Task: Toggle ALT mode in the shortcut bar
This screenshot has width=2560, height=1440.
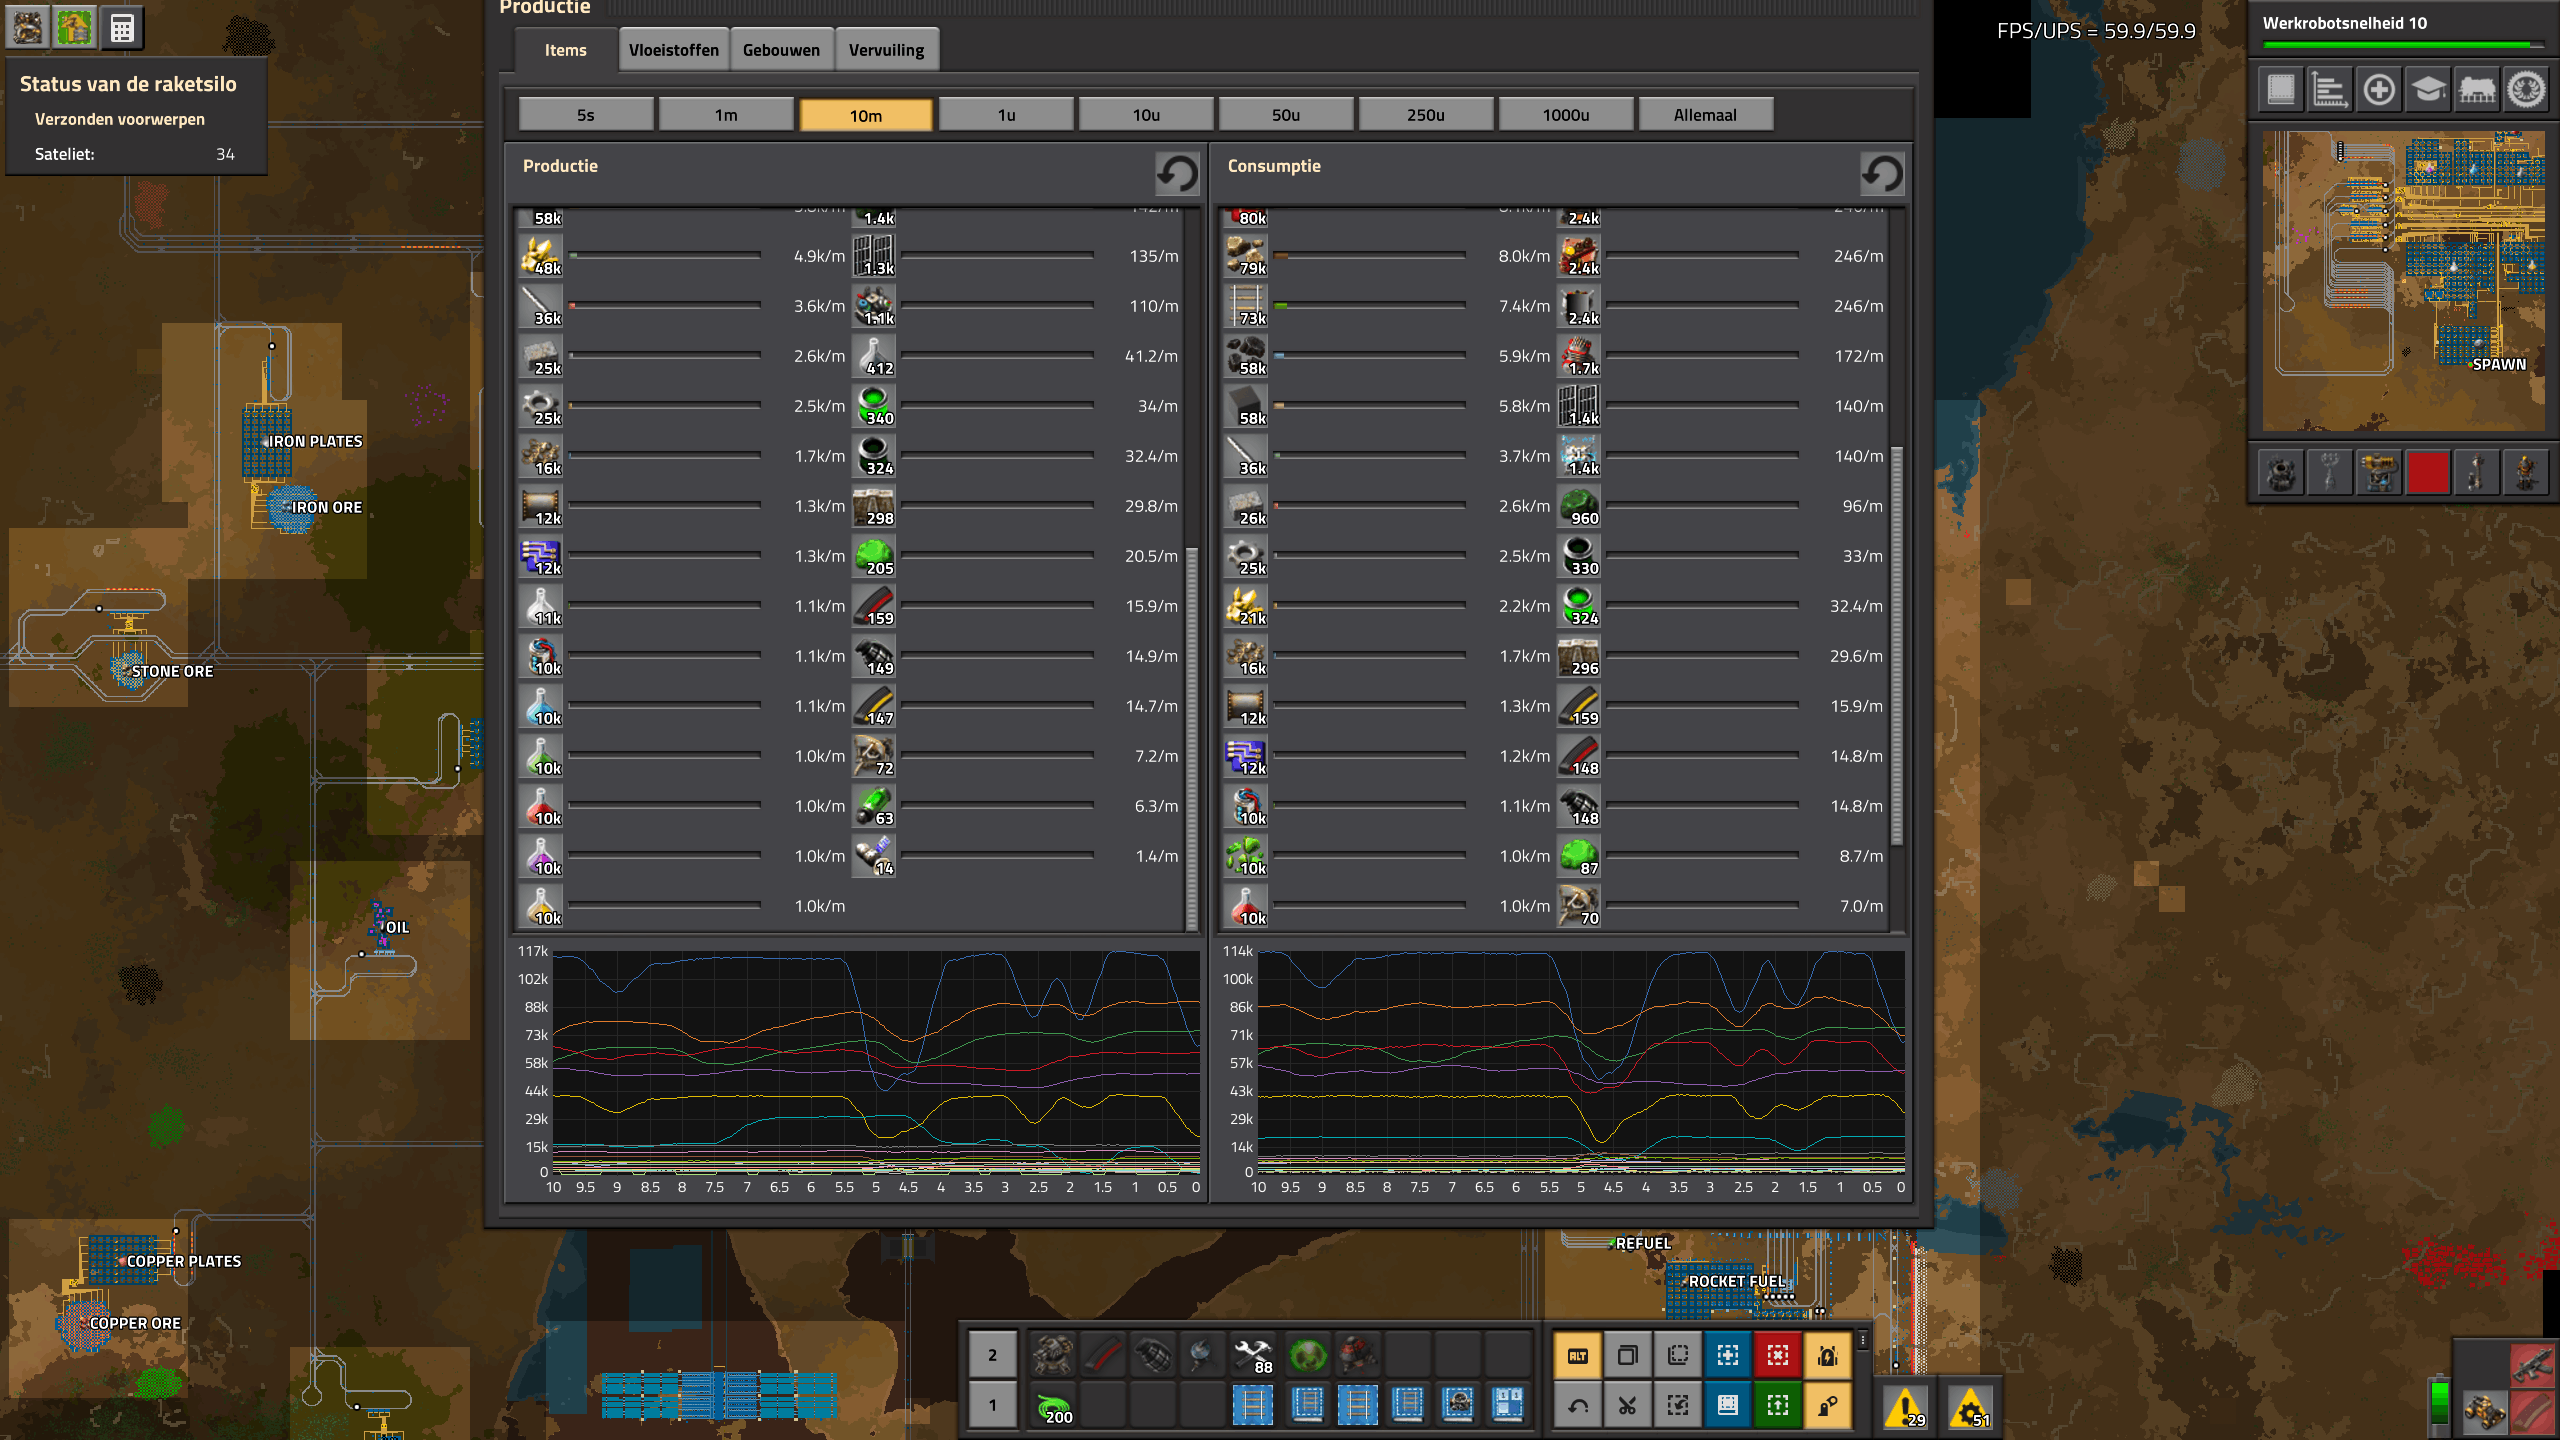Action: 1578,1356
